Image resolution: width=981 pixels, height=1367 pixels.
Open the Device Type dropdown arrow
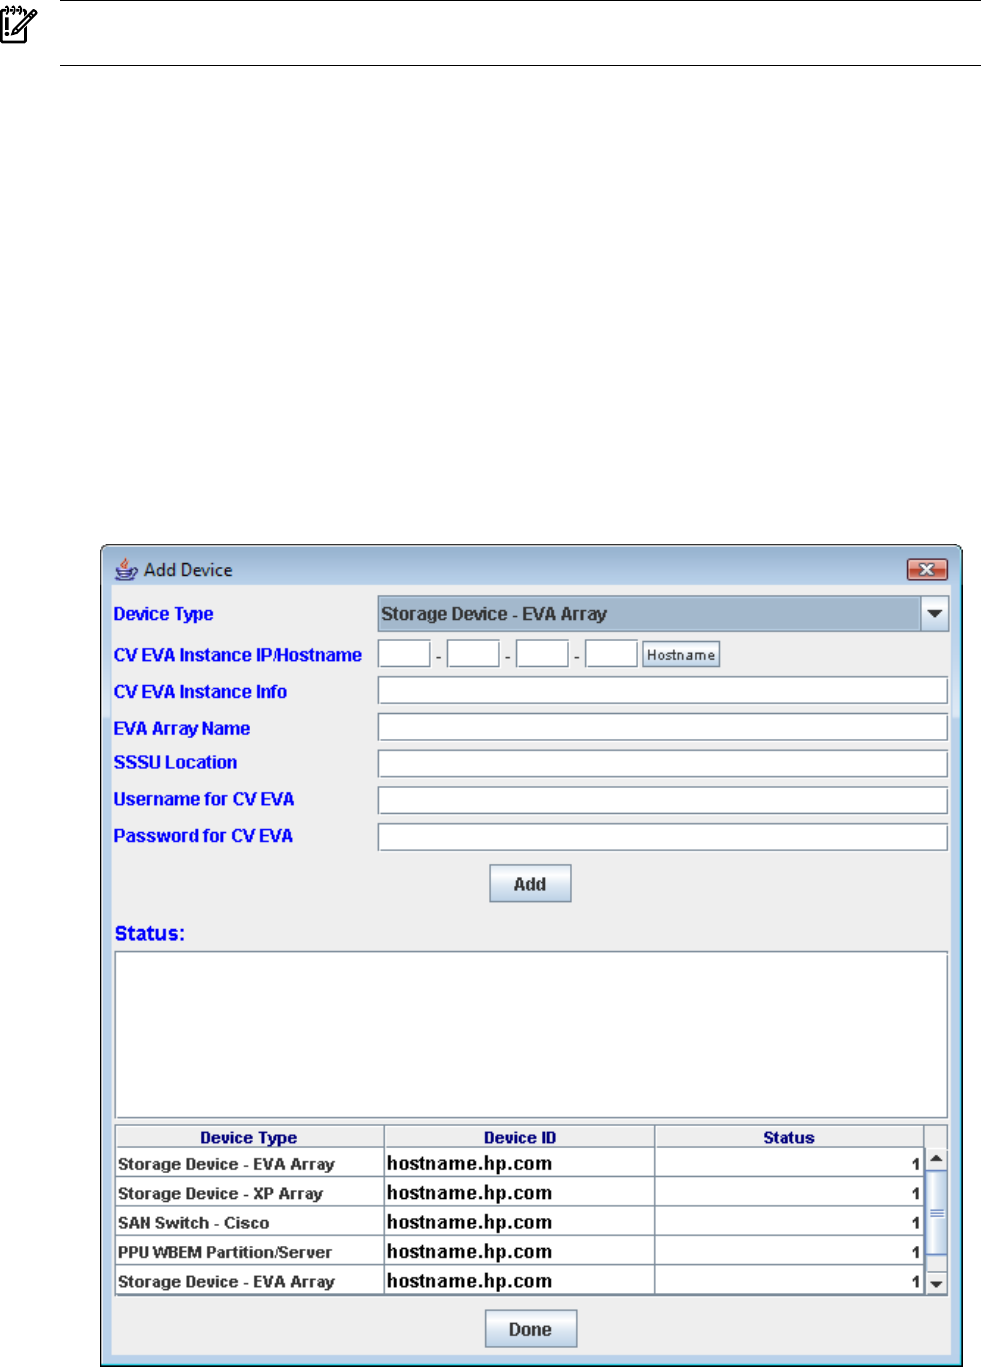coord(934,614)
